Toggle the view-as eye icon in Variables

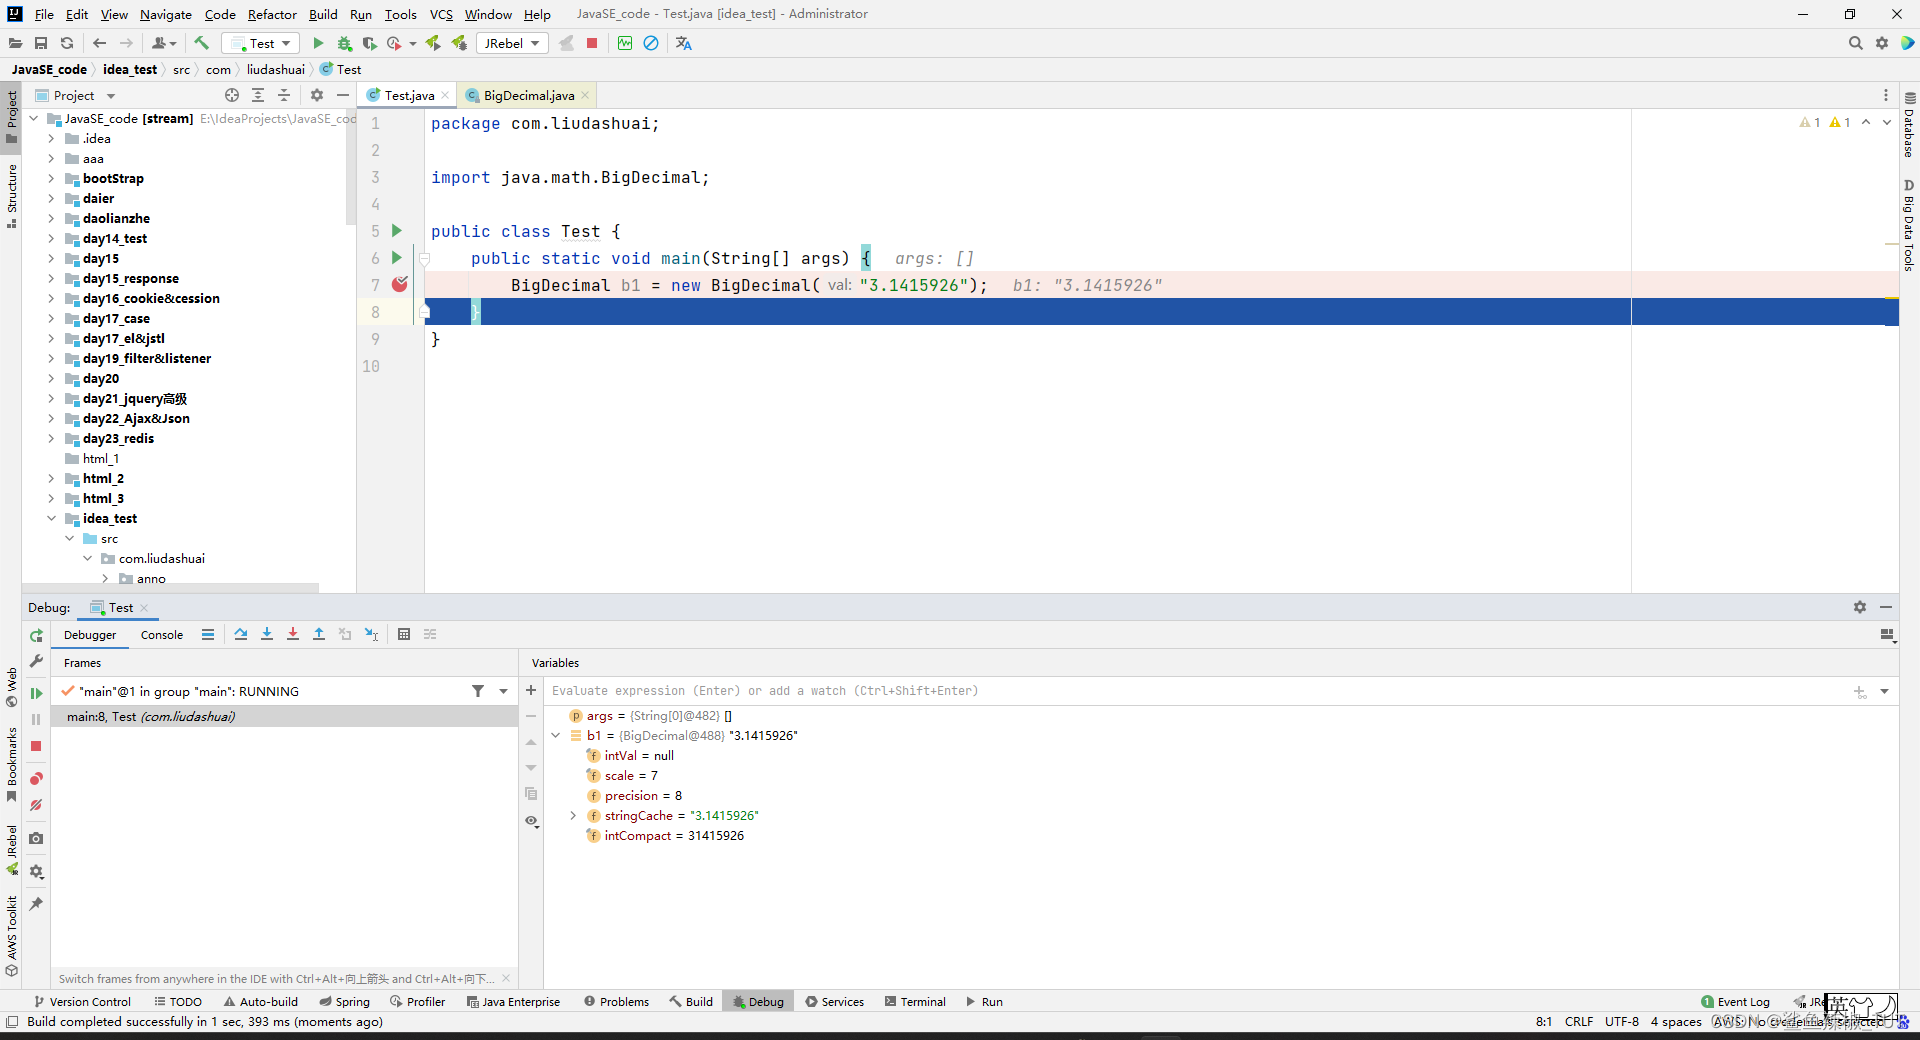coord(531,821)
